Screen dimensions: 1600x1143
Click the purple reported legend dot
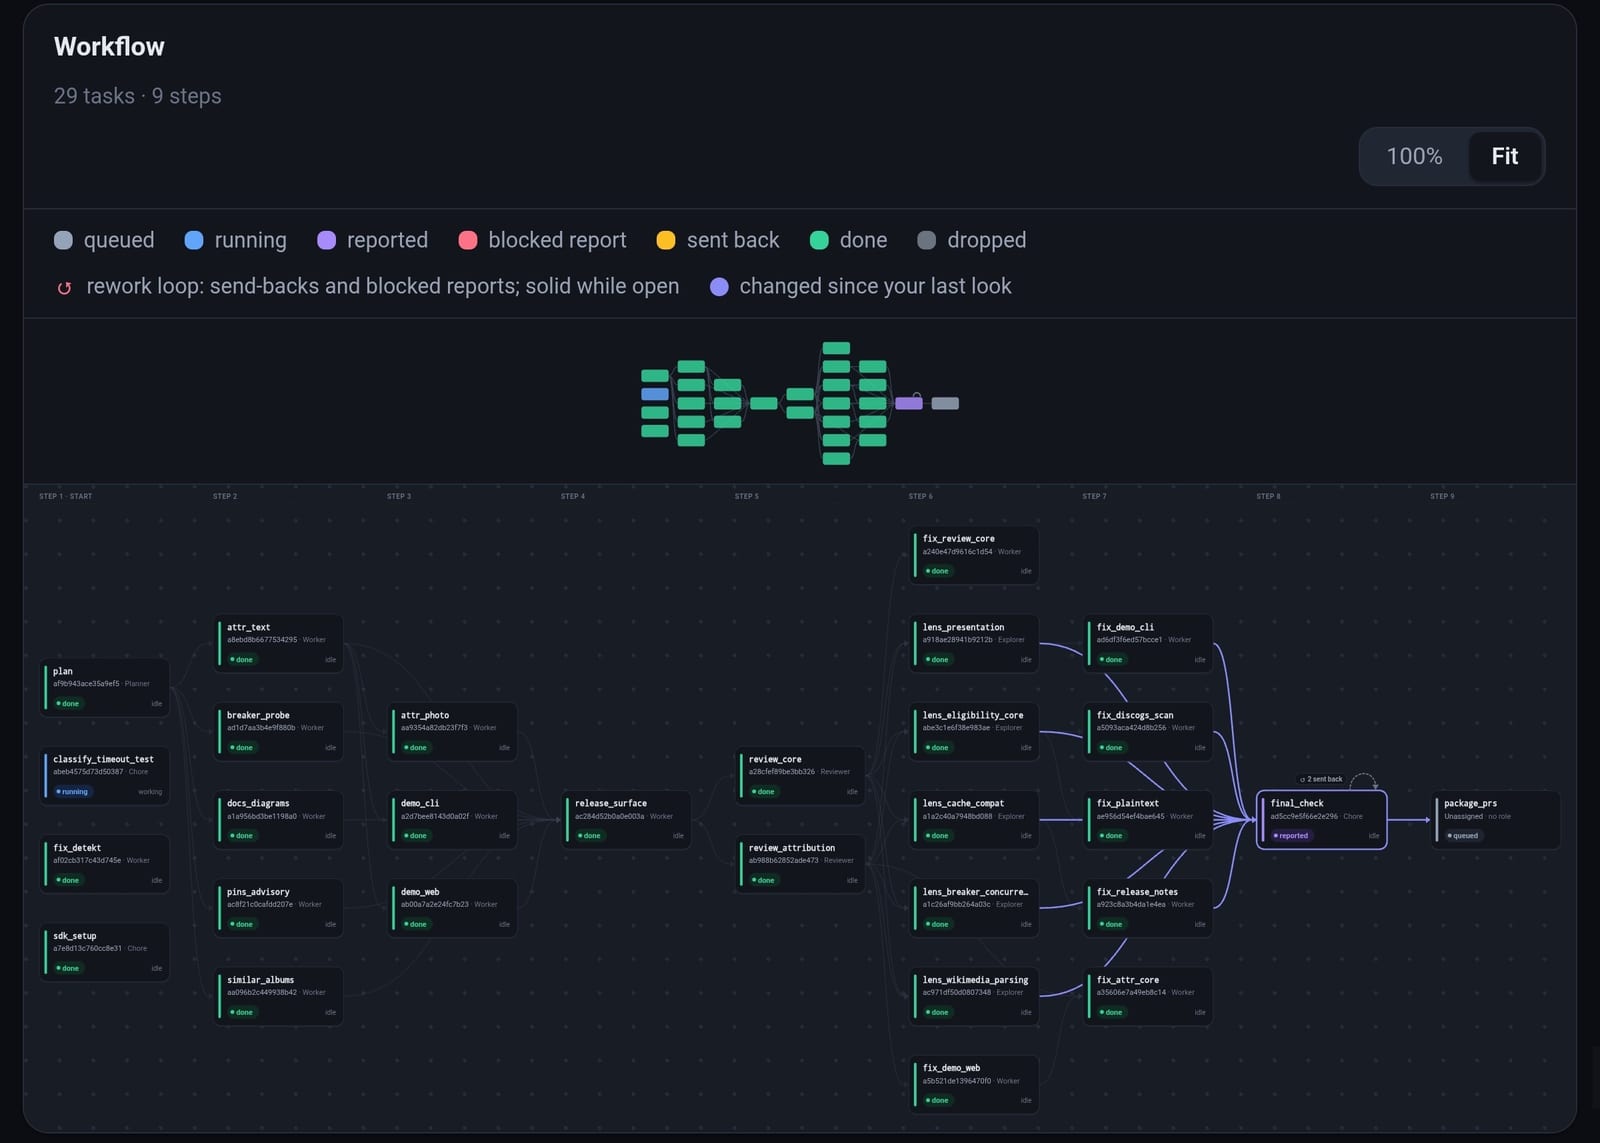point(326,240)
